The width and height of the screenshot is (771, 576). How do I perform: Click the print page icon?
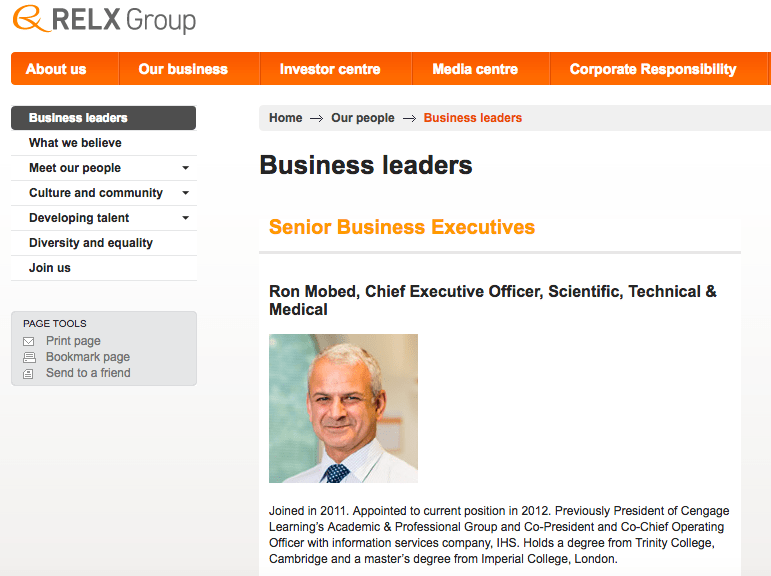click(x=28, y=341)
